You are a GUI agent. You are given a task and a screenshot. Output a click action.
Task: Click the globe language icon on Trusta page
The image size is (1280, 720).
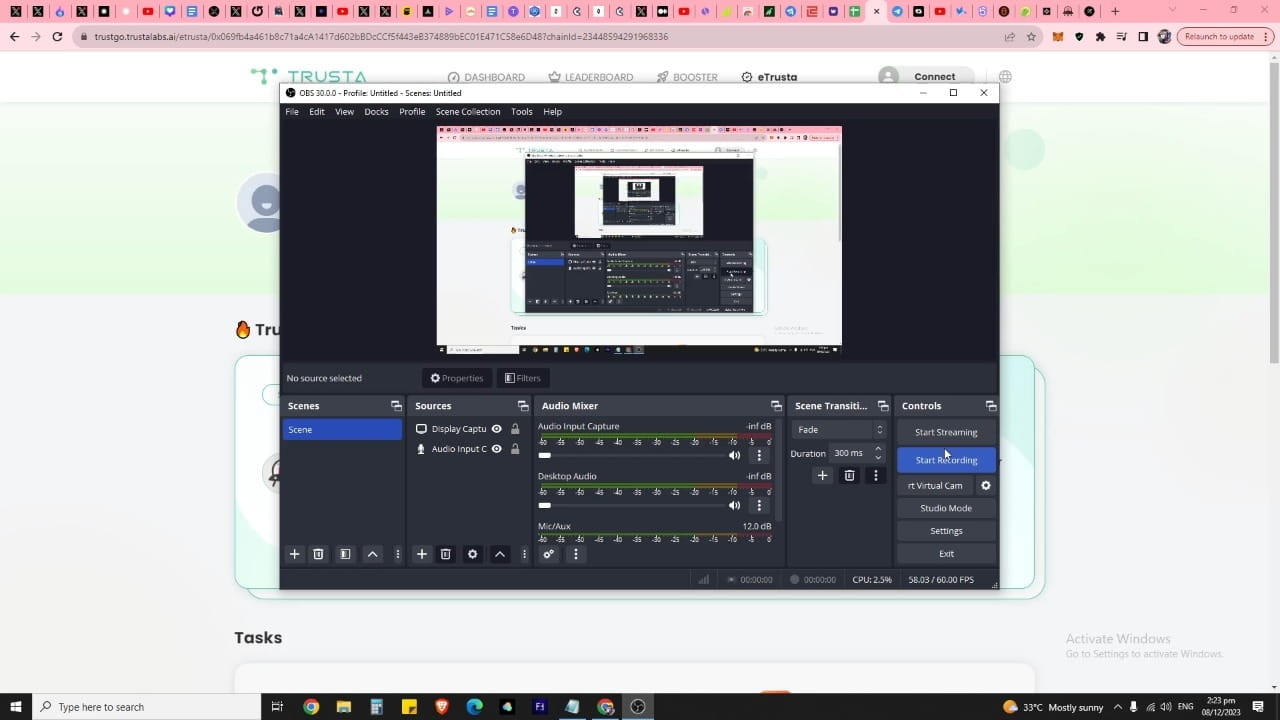[x=1005, y=77]
